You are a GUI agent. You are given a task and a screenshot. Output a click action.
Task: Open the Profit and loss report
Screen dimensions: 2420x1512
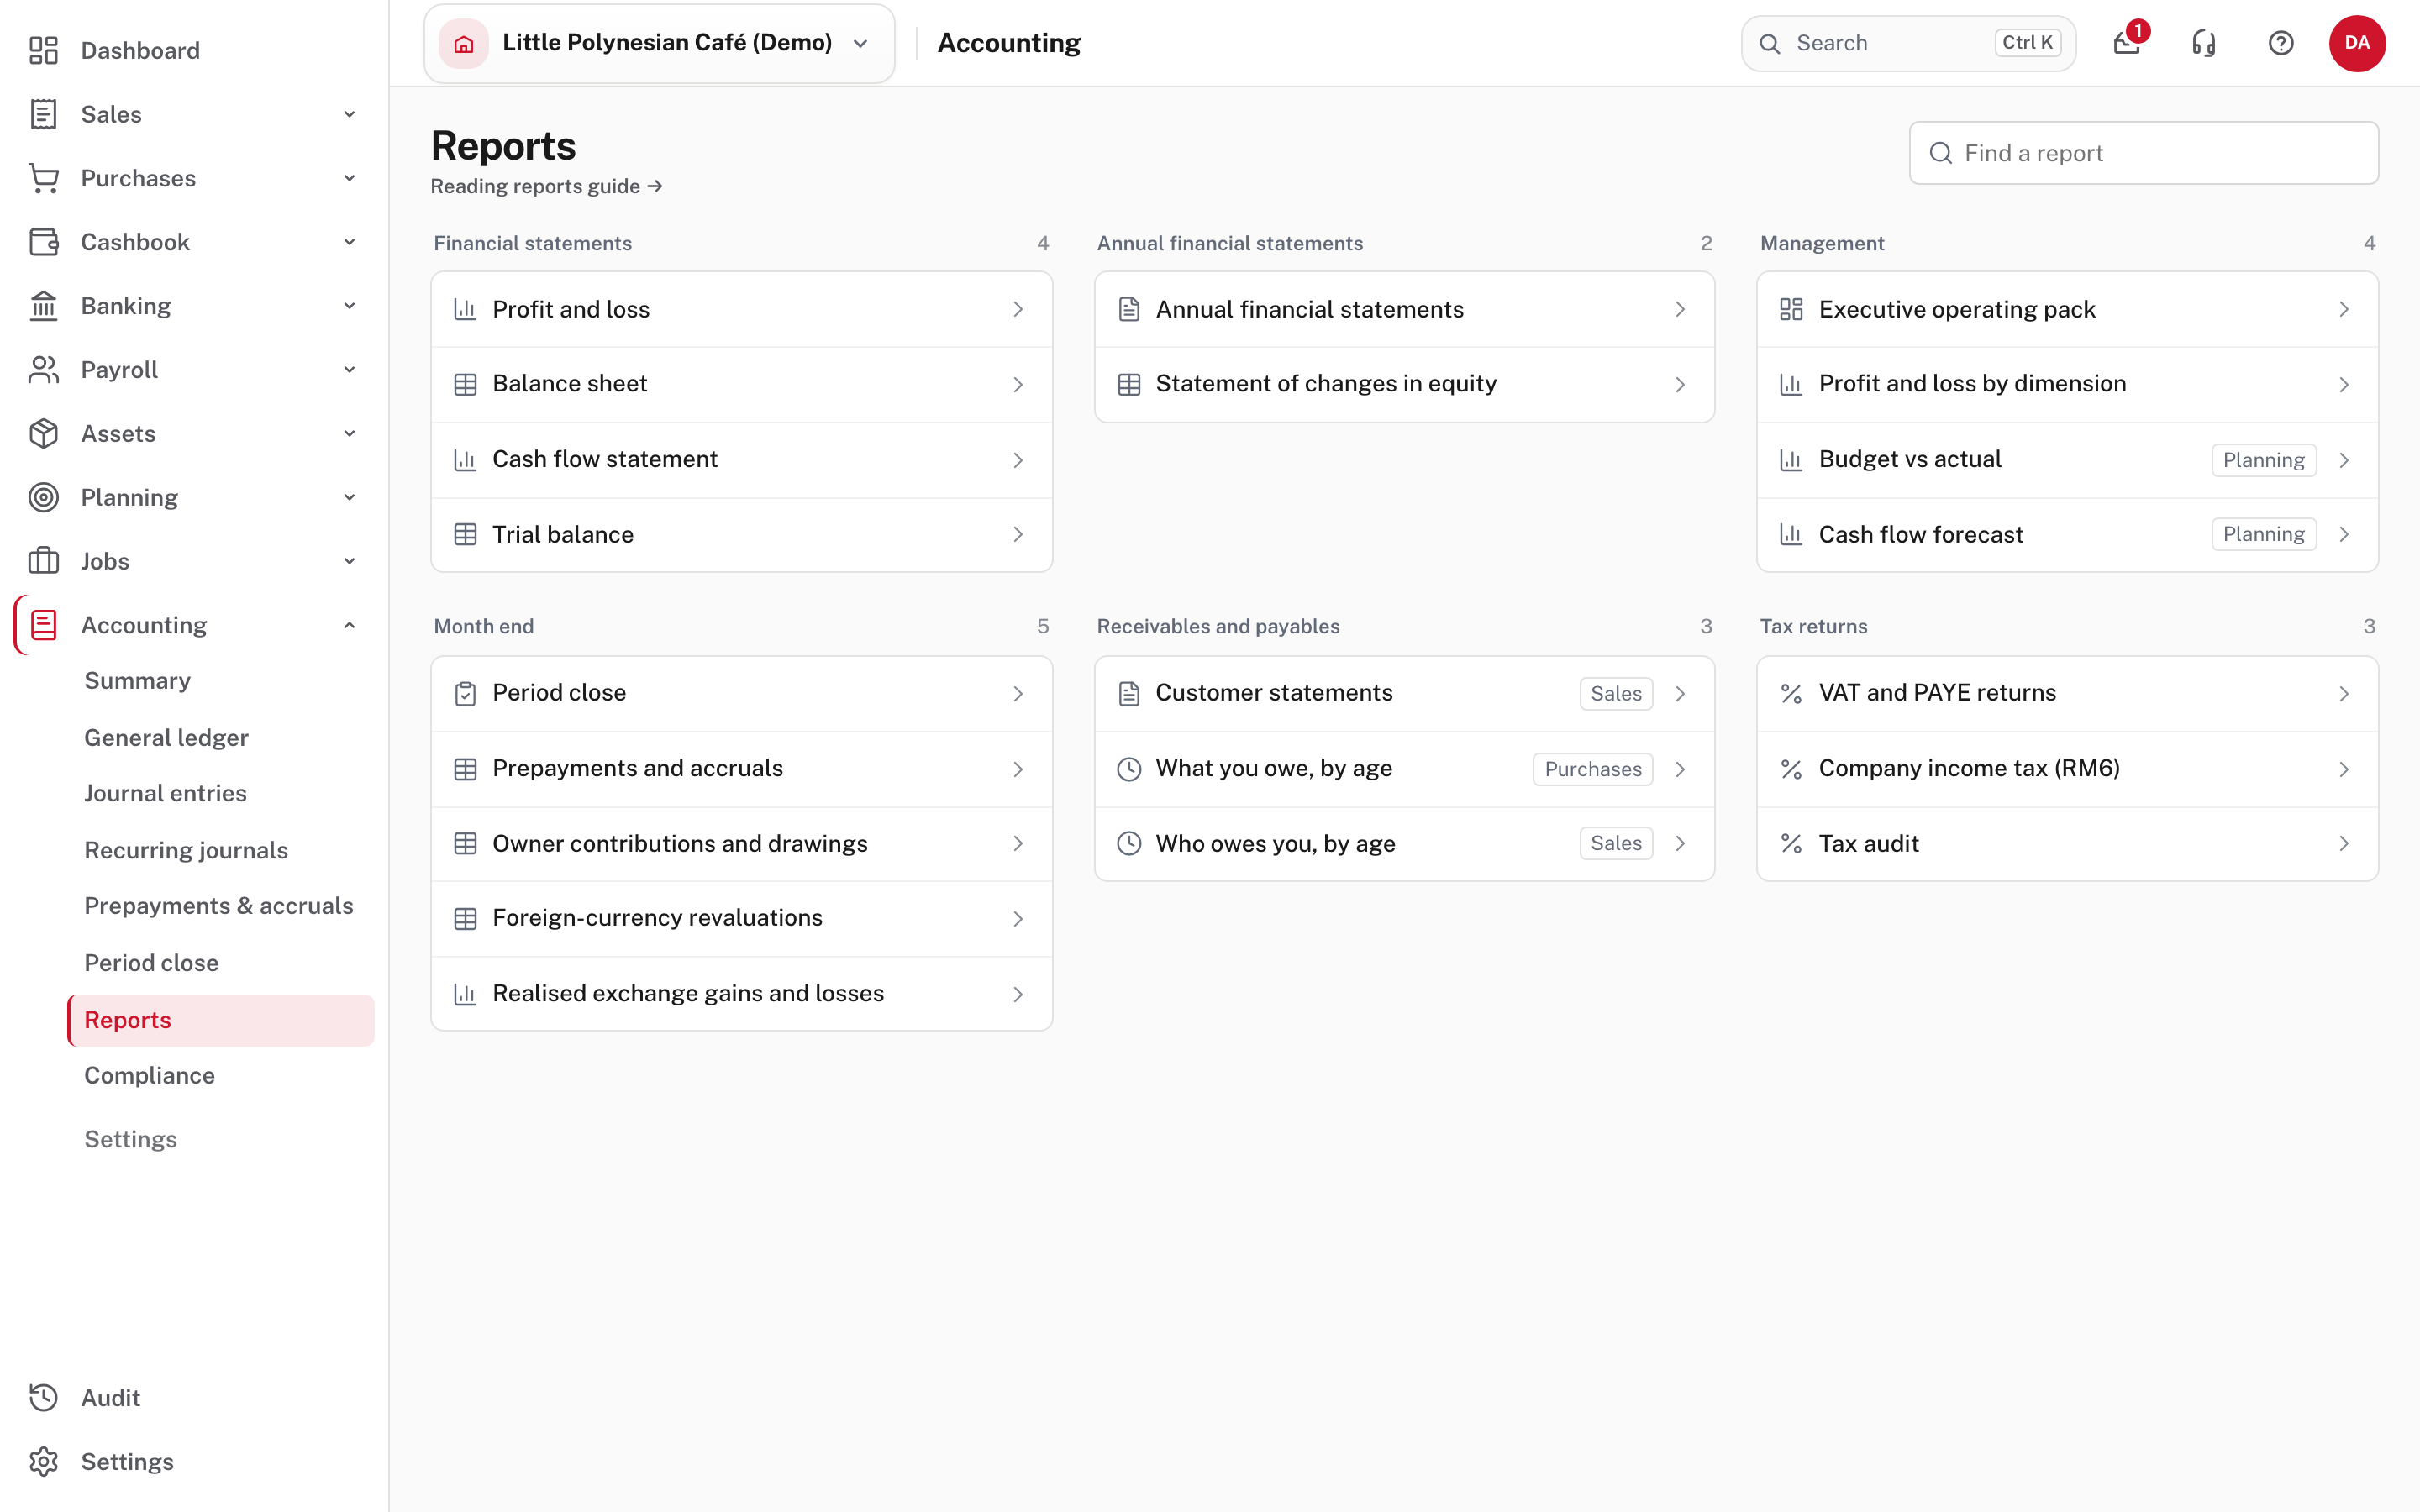click(x=741, y=309)
